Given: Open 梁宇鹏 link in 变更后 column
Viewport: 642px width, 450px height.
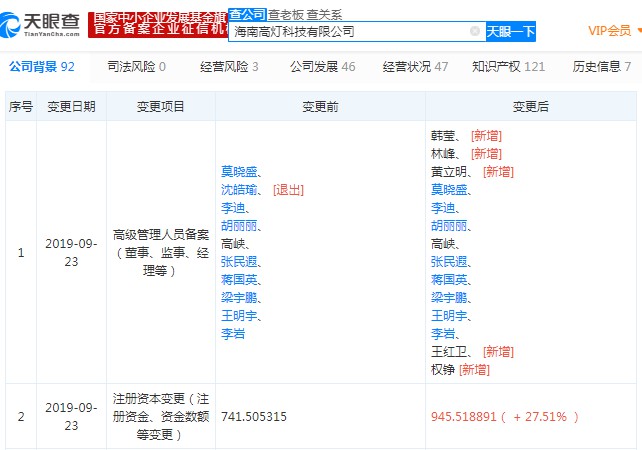Looking at the screenshot, I should [449, 298].
